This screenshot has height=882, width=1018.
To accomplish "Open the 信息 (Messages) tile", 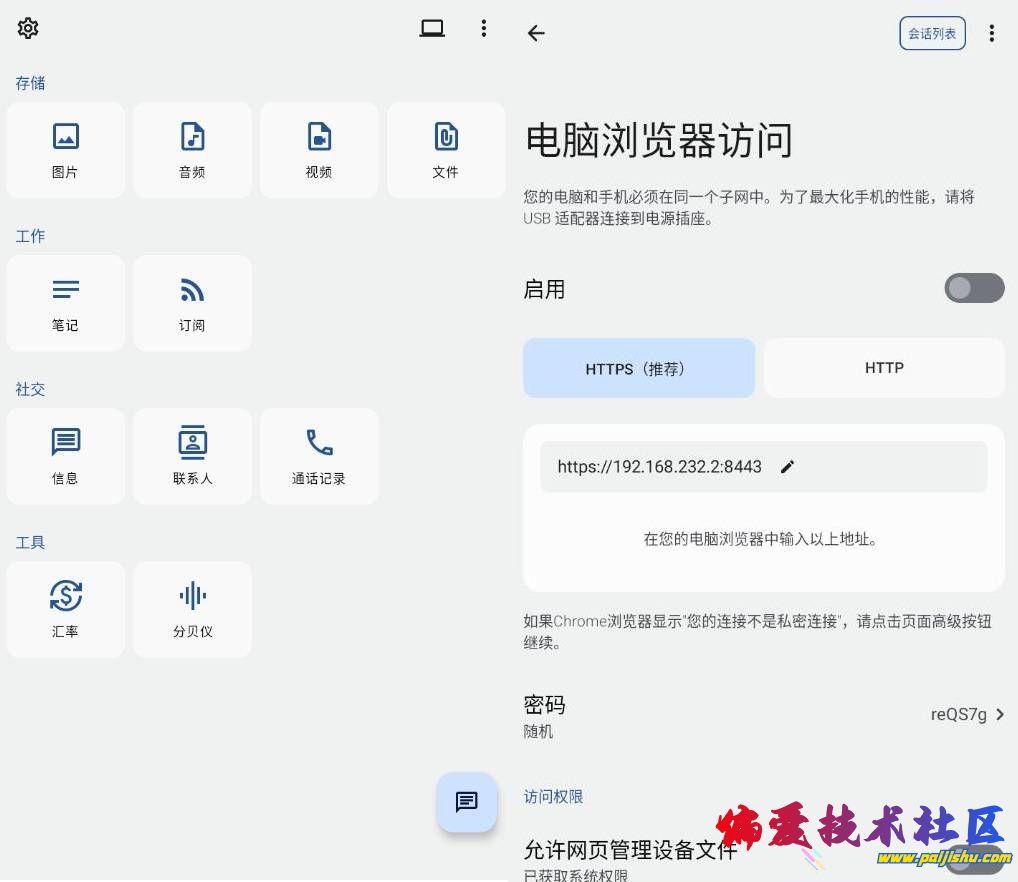I will click(66, 456).
